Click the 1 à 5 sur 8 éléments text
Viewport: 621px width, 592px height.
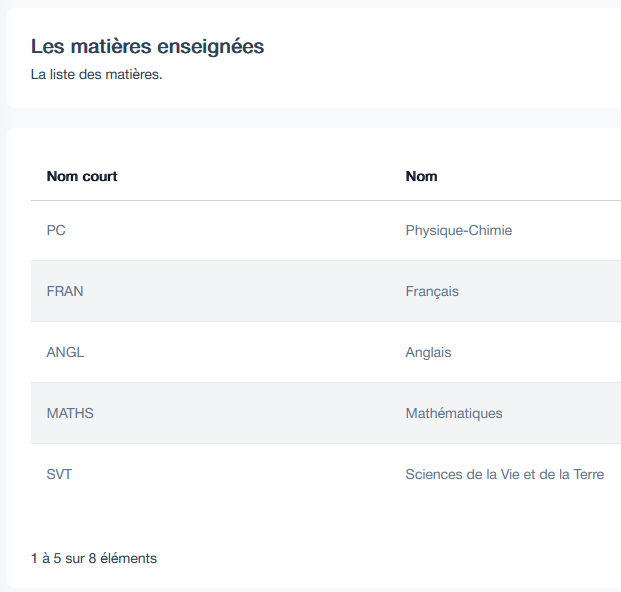pos(94,558)
